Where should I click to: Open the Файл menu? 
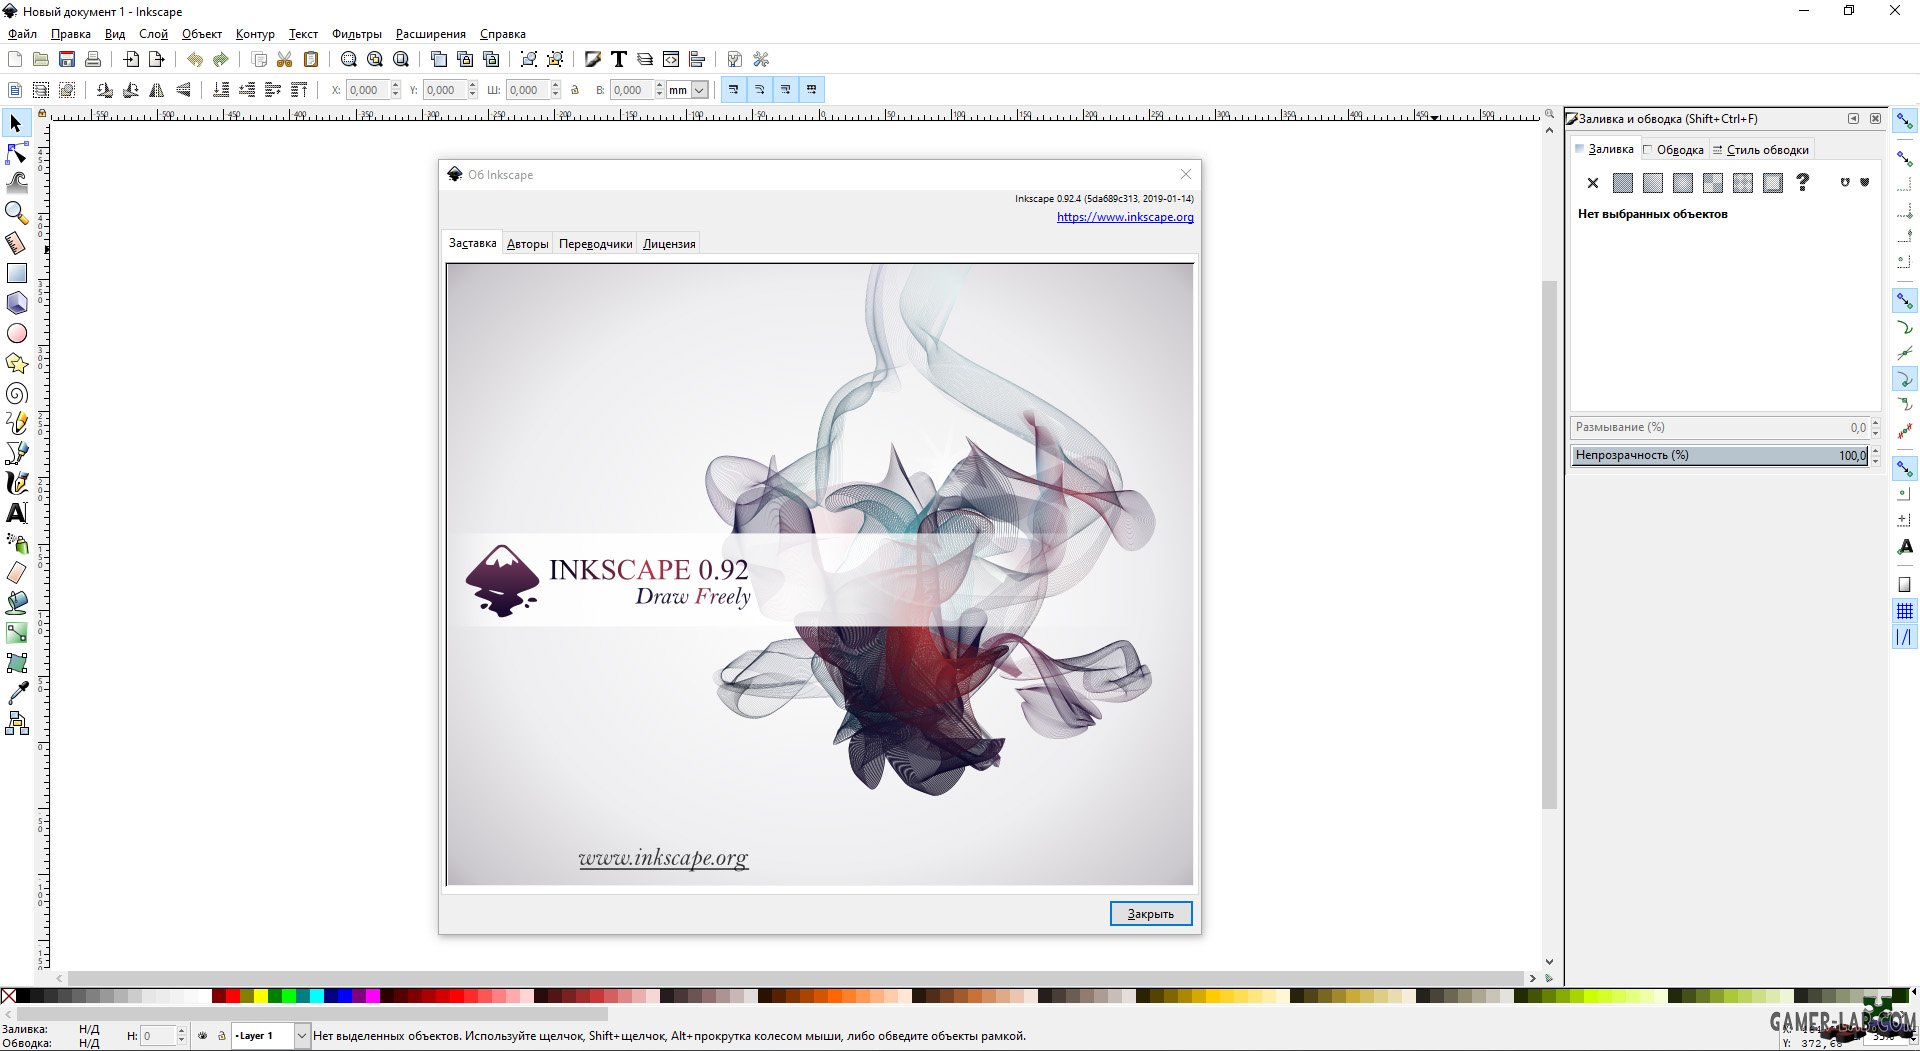[x=22, y=34]
